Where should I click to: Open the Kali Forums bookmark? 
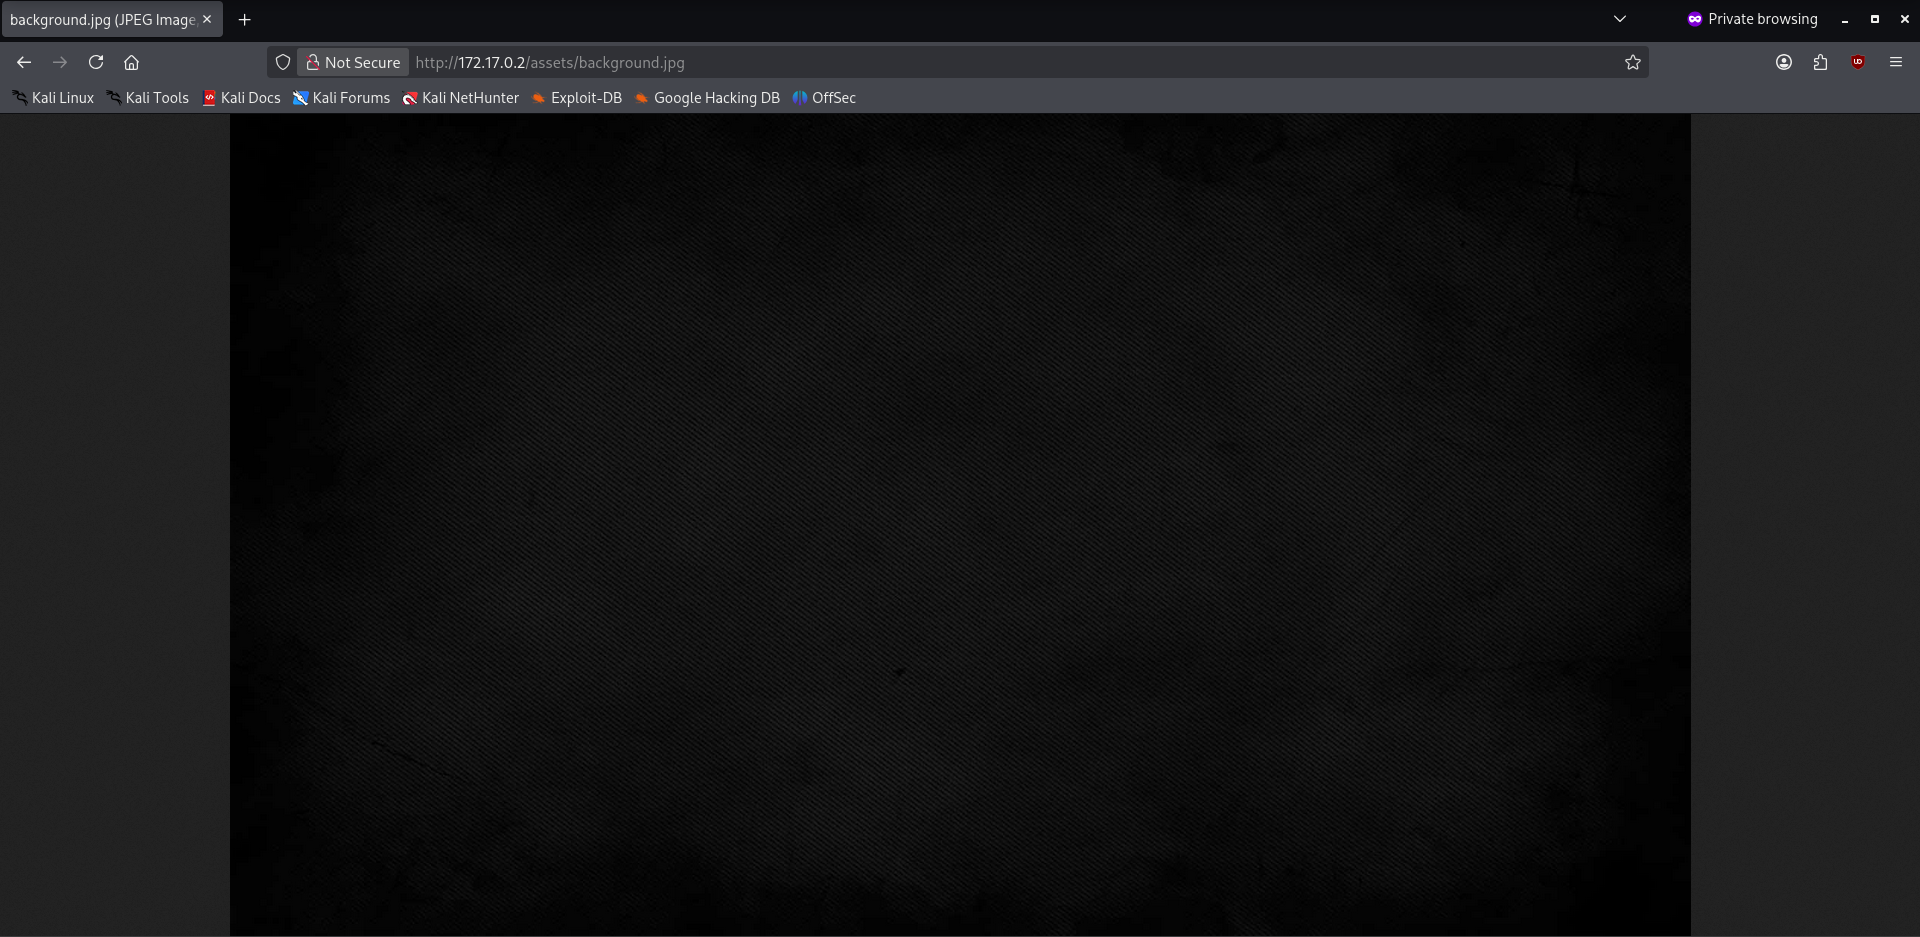coord(341,97)
